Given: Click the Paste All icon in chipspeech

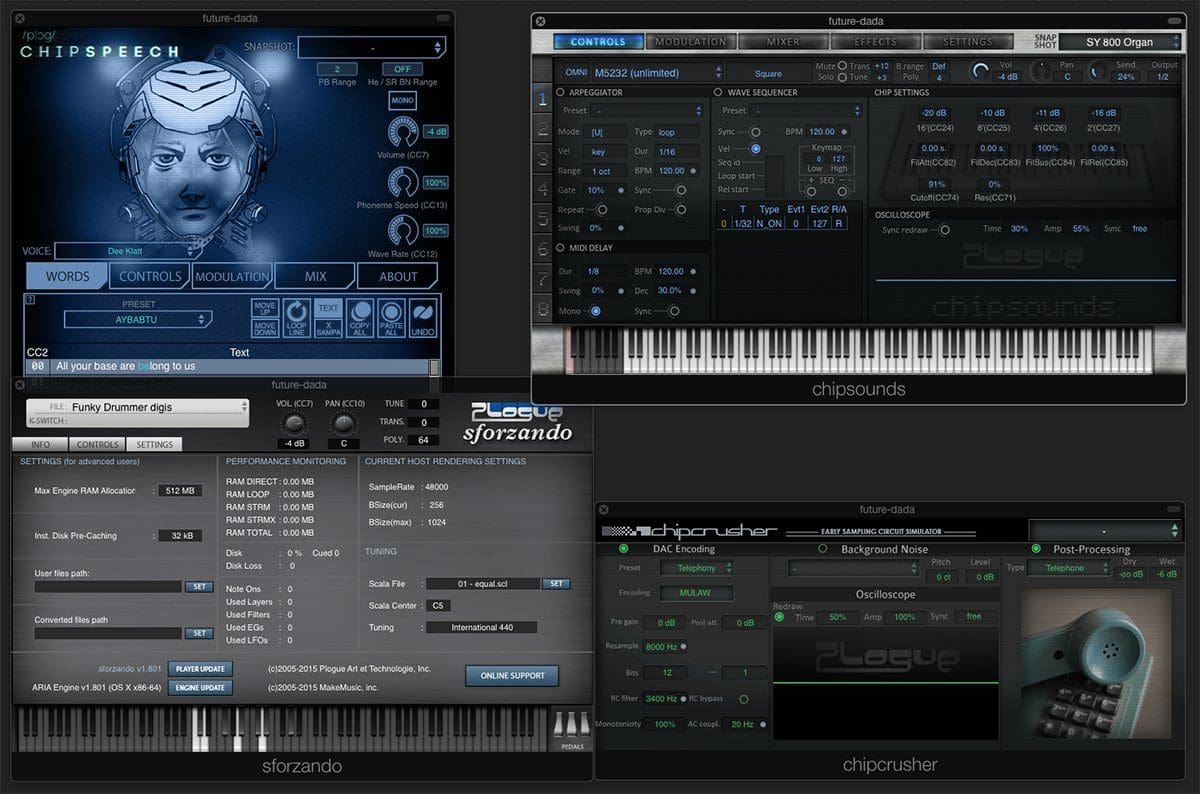Looking at the screenshot, I should coord(392,318).
